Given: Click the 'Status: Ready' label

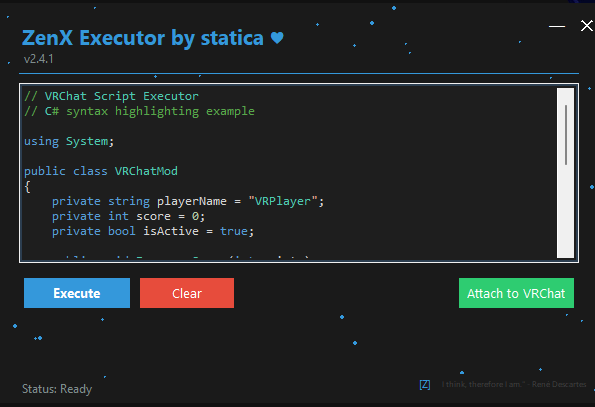Looking at the screenshot, I should (57, 389).
